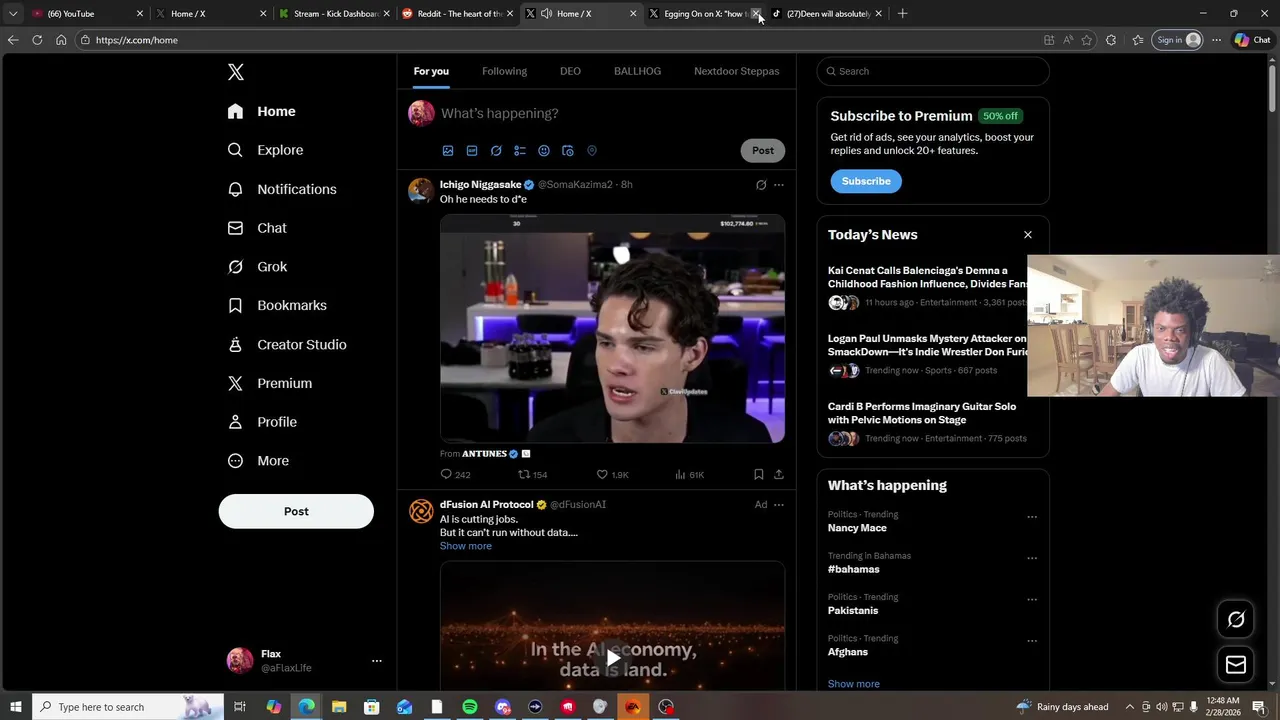The width and height of the screenshot is (1280, 720).
Task: Open Creator Studio in the sidebar
Action: (286, 344)
